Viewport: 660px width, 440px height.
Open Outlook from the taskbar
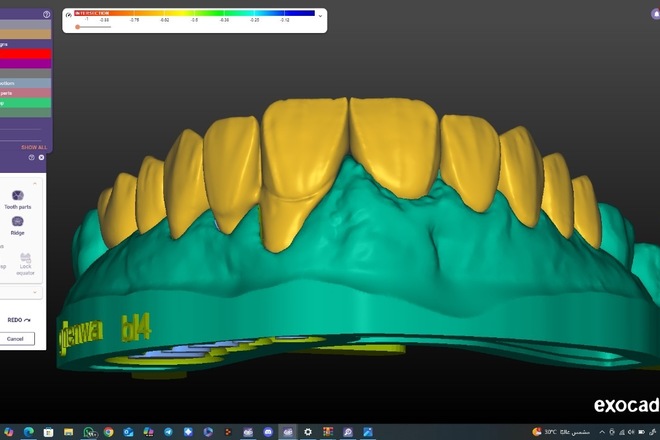(x=128, y=432)
